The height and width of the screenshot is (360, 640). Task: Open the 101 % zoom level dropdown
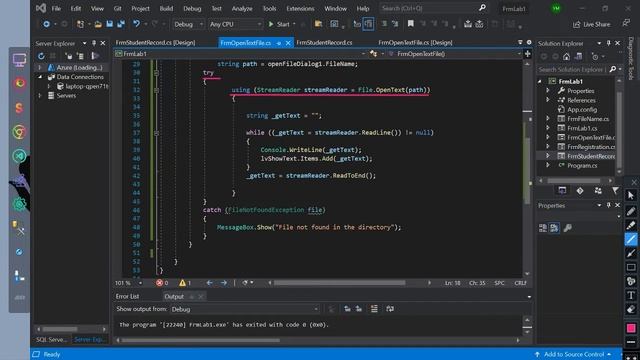coord(129,283)
